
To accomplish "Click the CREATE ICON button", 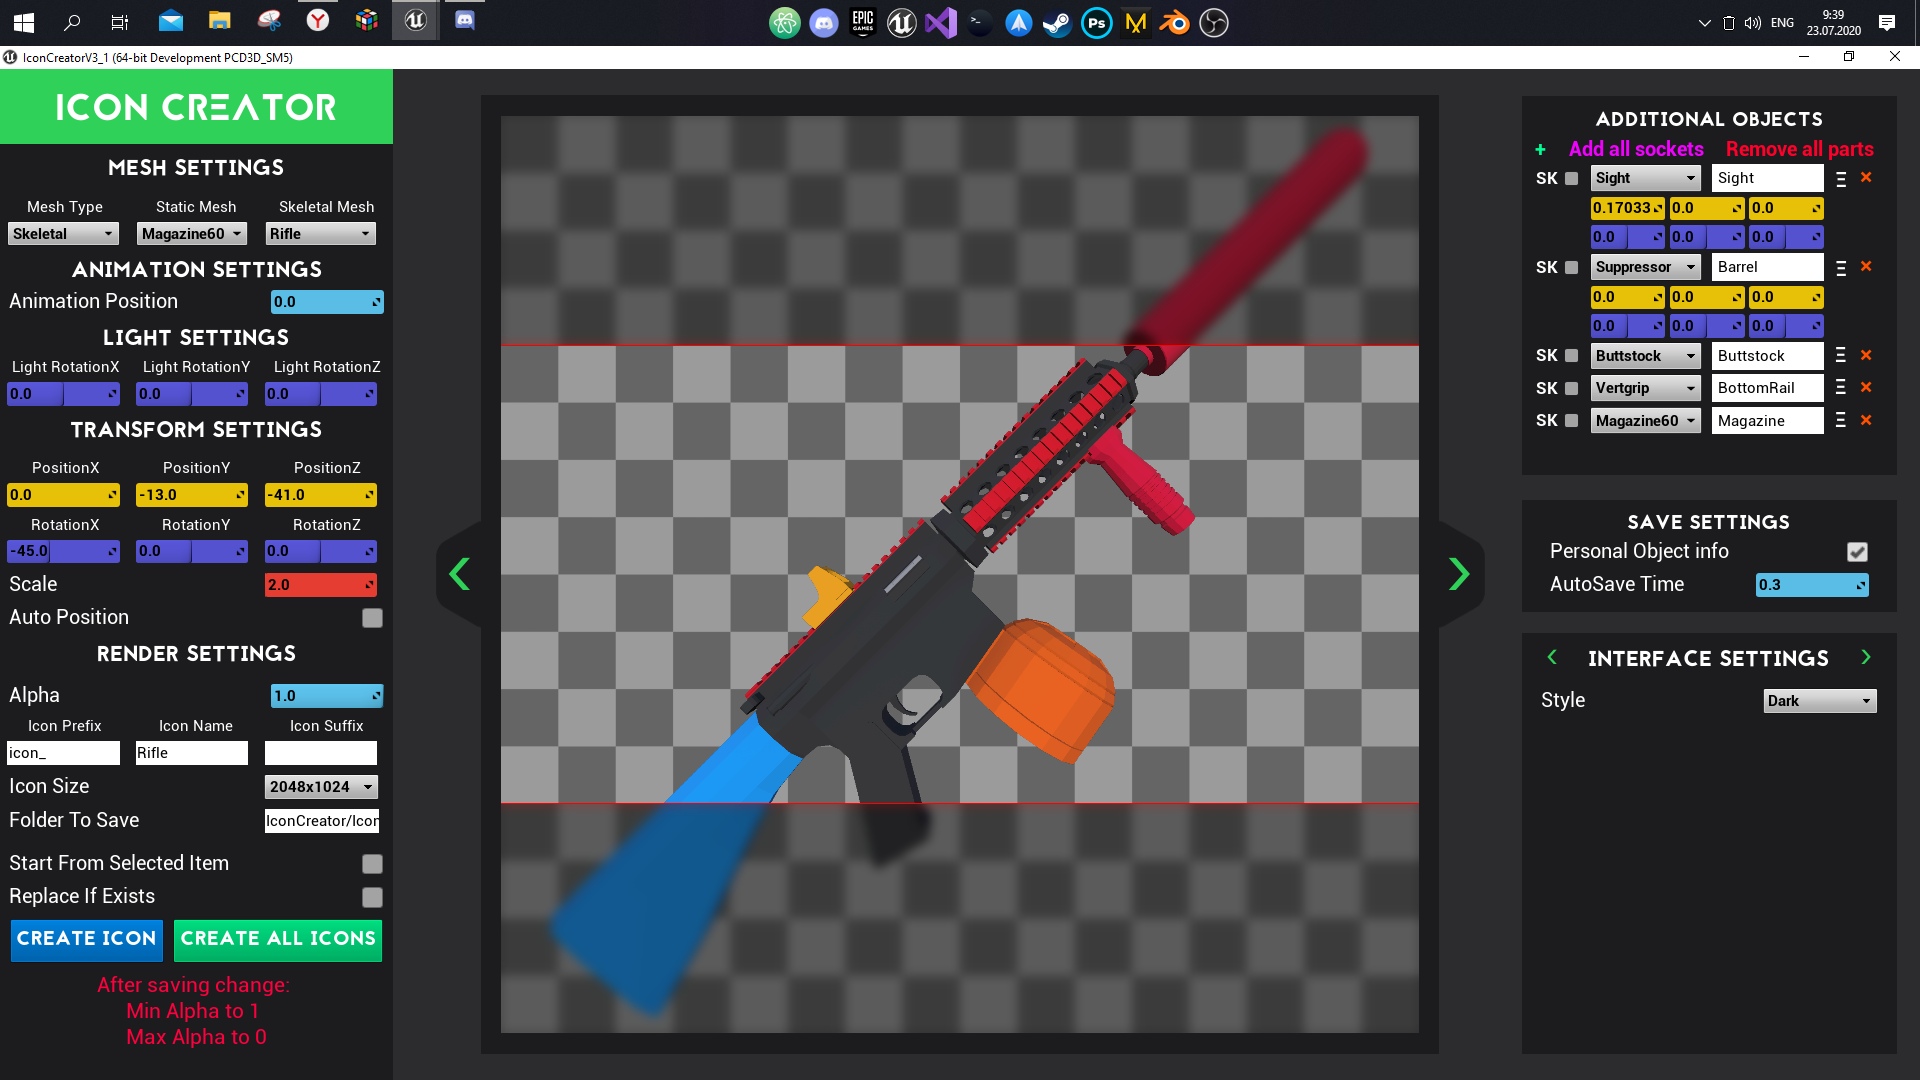I will [x=86, y=939].
